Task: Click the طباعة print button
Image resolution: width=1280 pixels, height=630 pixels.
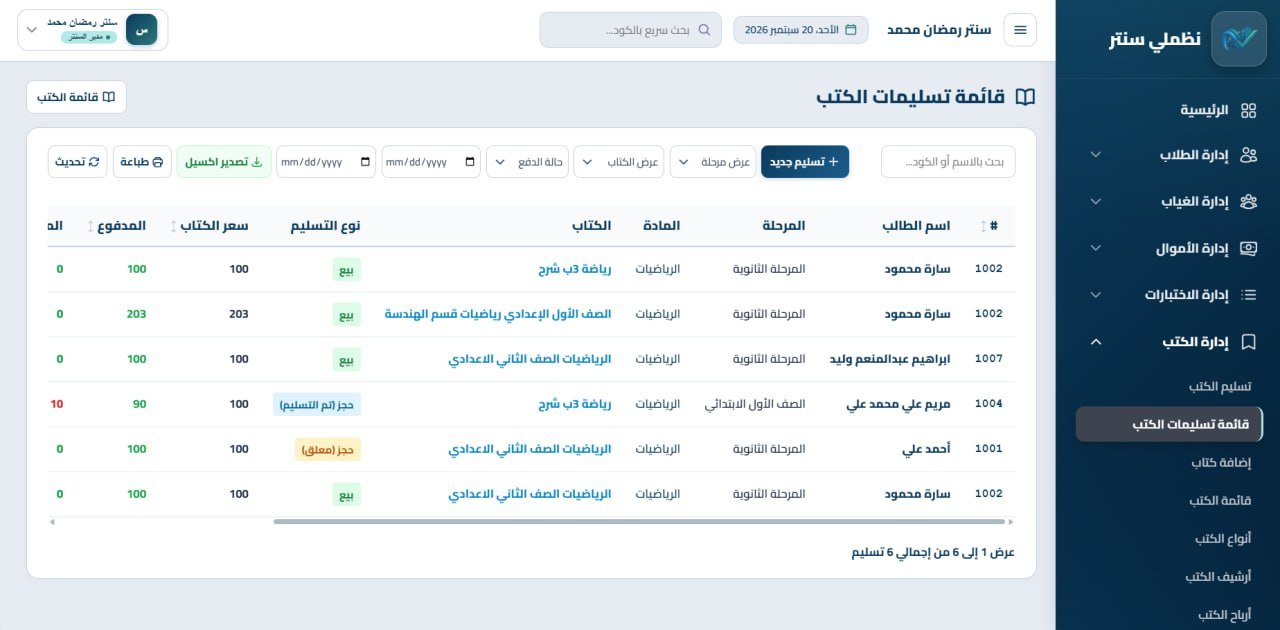Action: (x=142, y=162)
